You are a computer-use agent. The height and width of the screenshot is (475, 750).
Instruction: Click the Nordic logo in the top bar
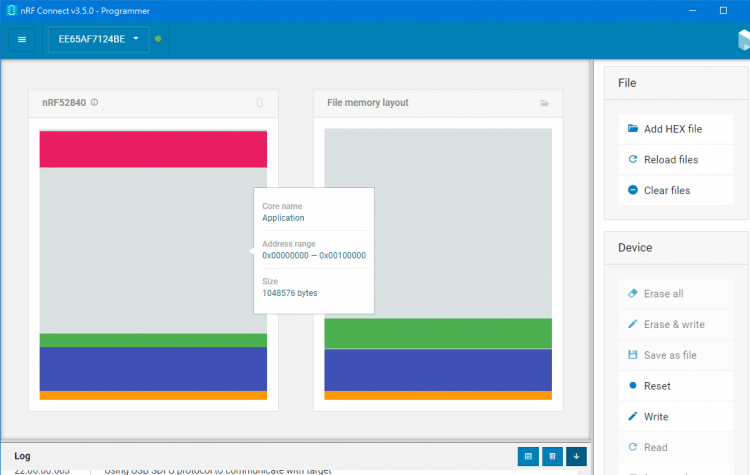pyautogui.click(x=744, y=39)
